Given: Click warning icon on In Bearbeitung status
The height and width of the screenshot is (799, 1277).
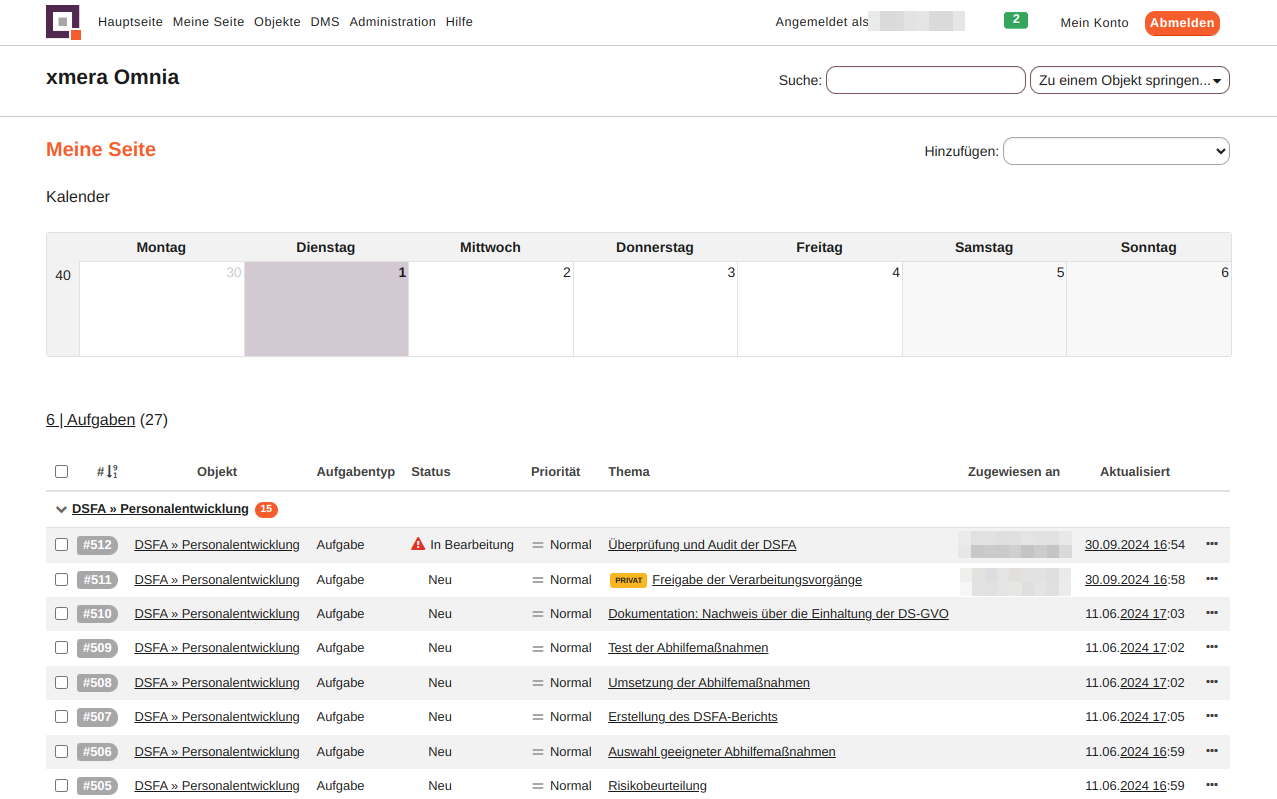Looking at the screenshot, I should [x=418, y=545].
